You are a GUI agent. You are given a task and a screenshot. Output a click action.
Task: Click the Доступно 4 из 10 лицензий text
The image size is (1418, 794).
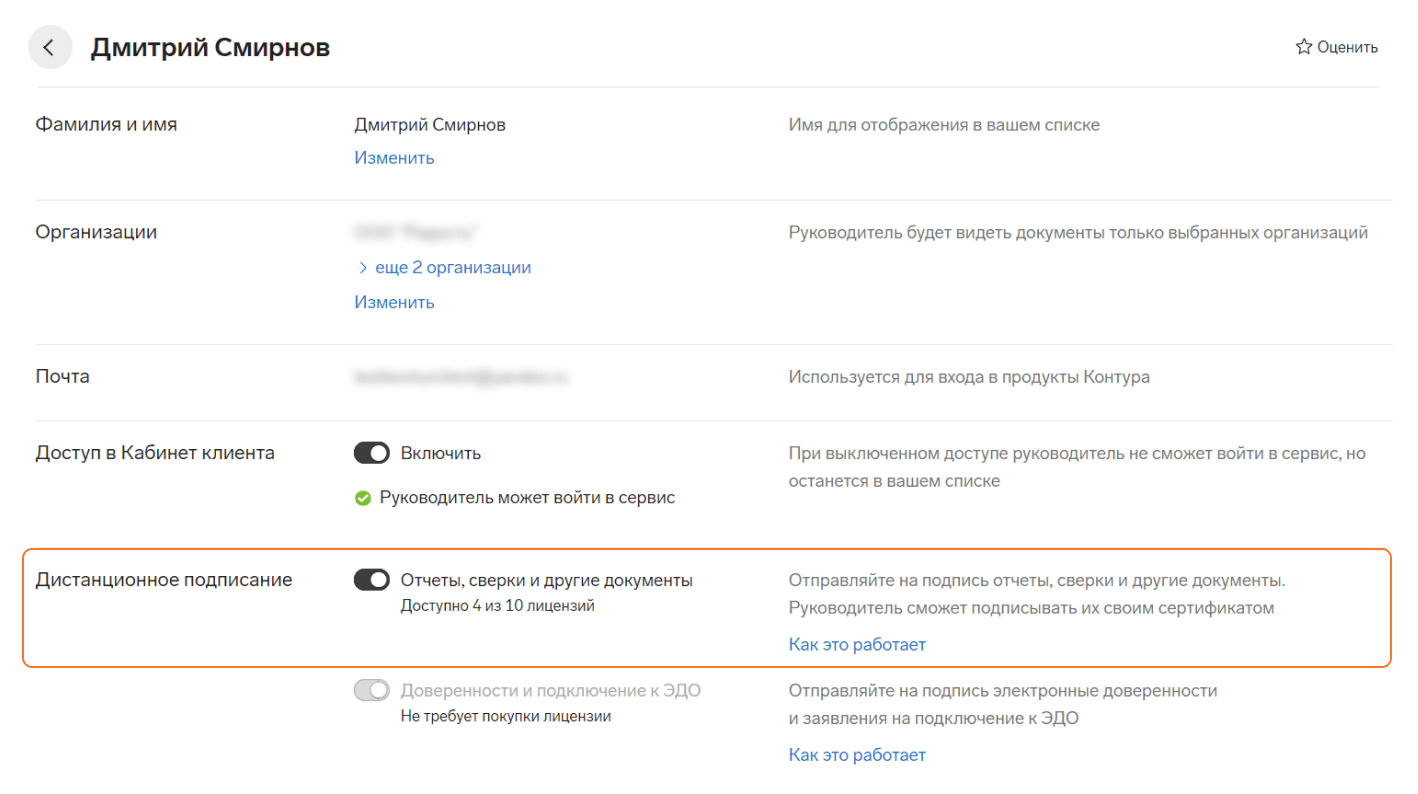pyautogui.click(x=497, y=606)
